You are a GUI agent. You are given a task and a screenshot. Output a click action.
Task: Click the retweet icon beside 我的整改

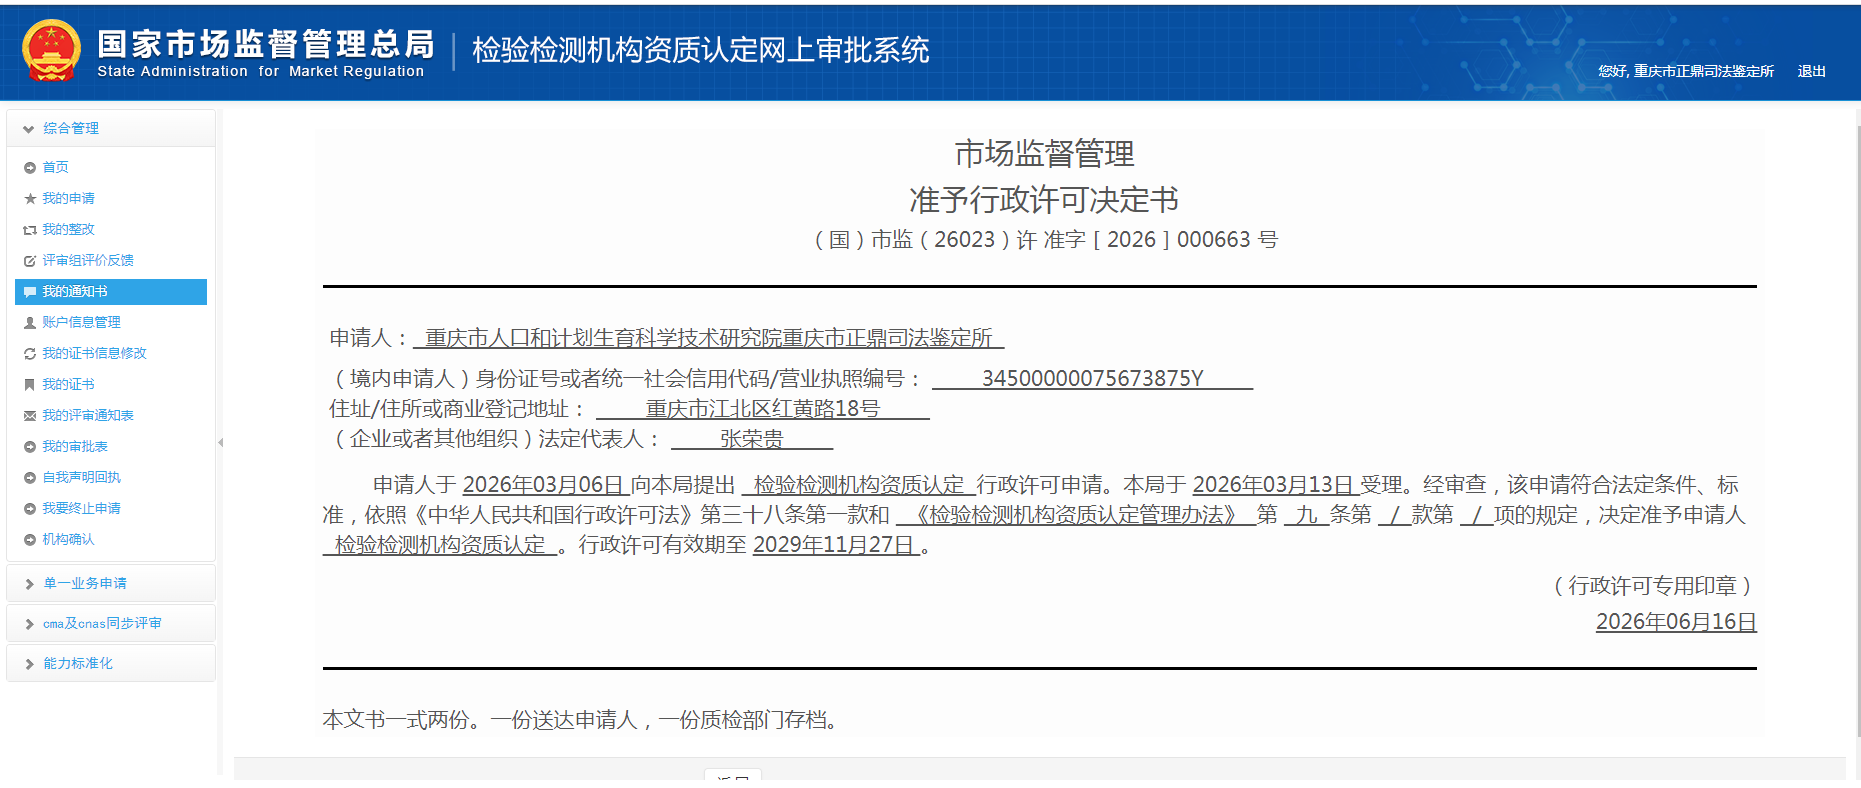(30, 230)
